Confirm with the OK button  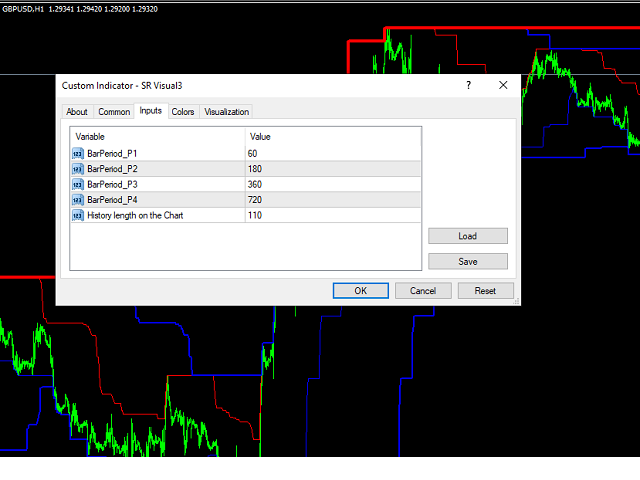(360, 291)
